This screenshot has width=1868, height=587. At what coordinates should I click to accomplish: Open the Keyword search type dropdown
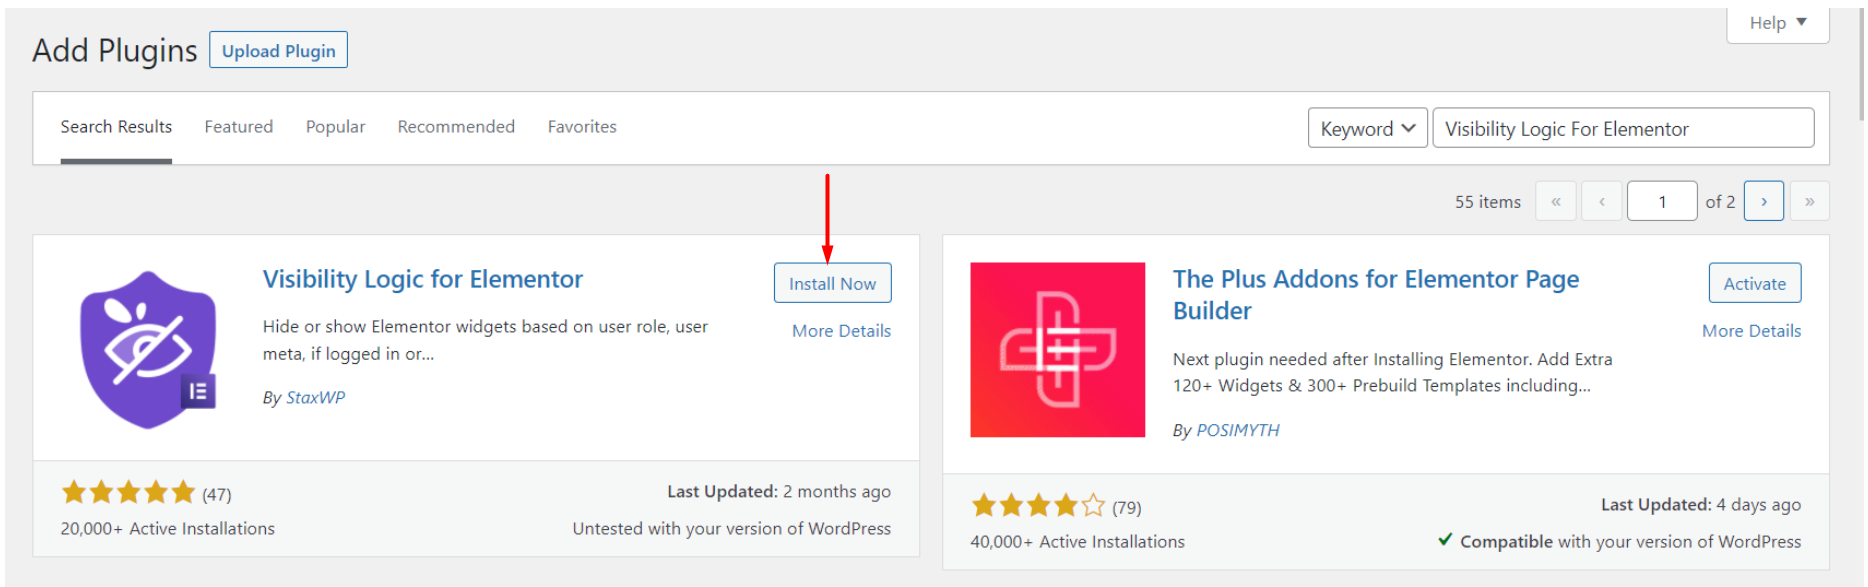coord(1367,128)
